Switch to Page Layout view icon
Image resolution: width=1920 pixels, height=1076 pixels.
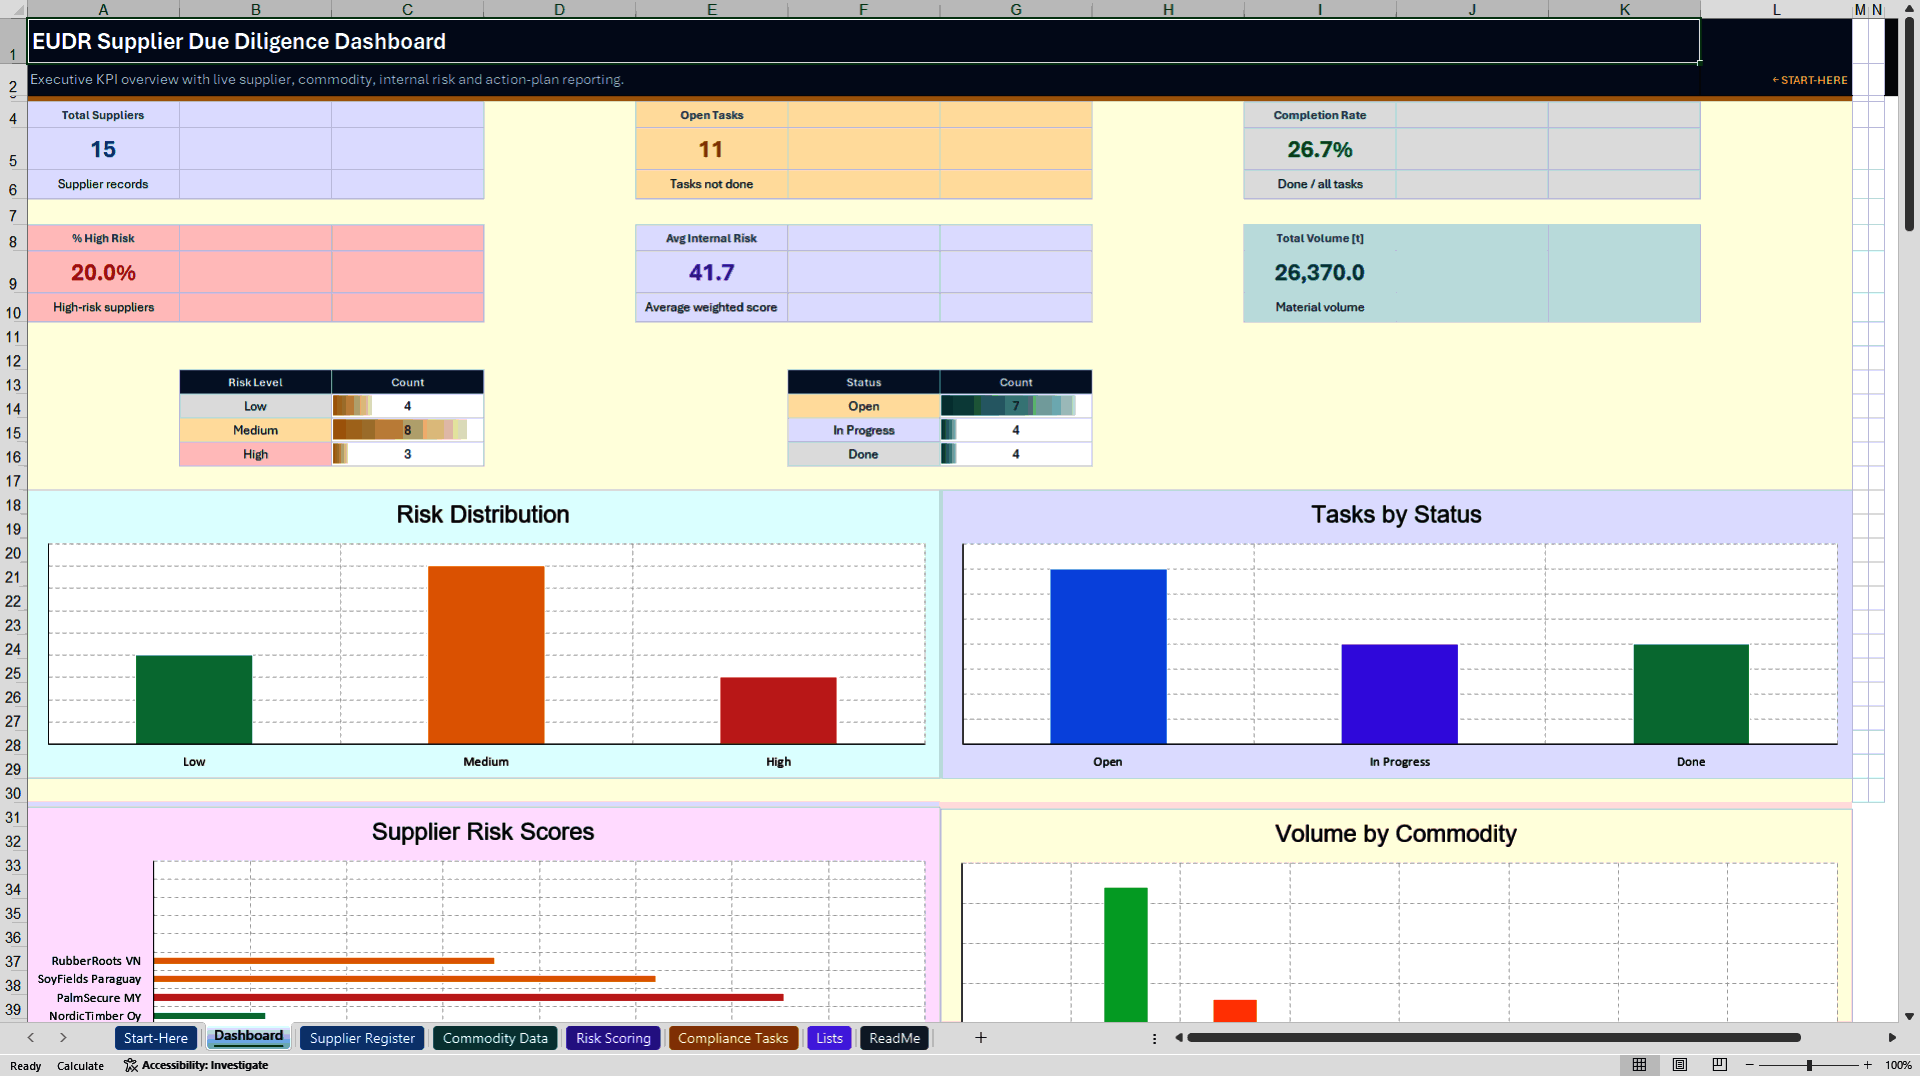pos(1680,1065)
